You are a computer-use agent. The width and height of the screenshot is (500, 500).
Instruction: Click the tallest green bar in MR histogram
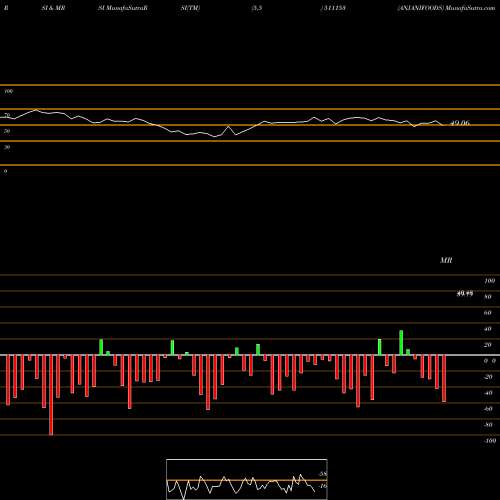click(x=401, y=343)
